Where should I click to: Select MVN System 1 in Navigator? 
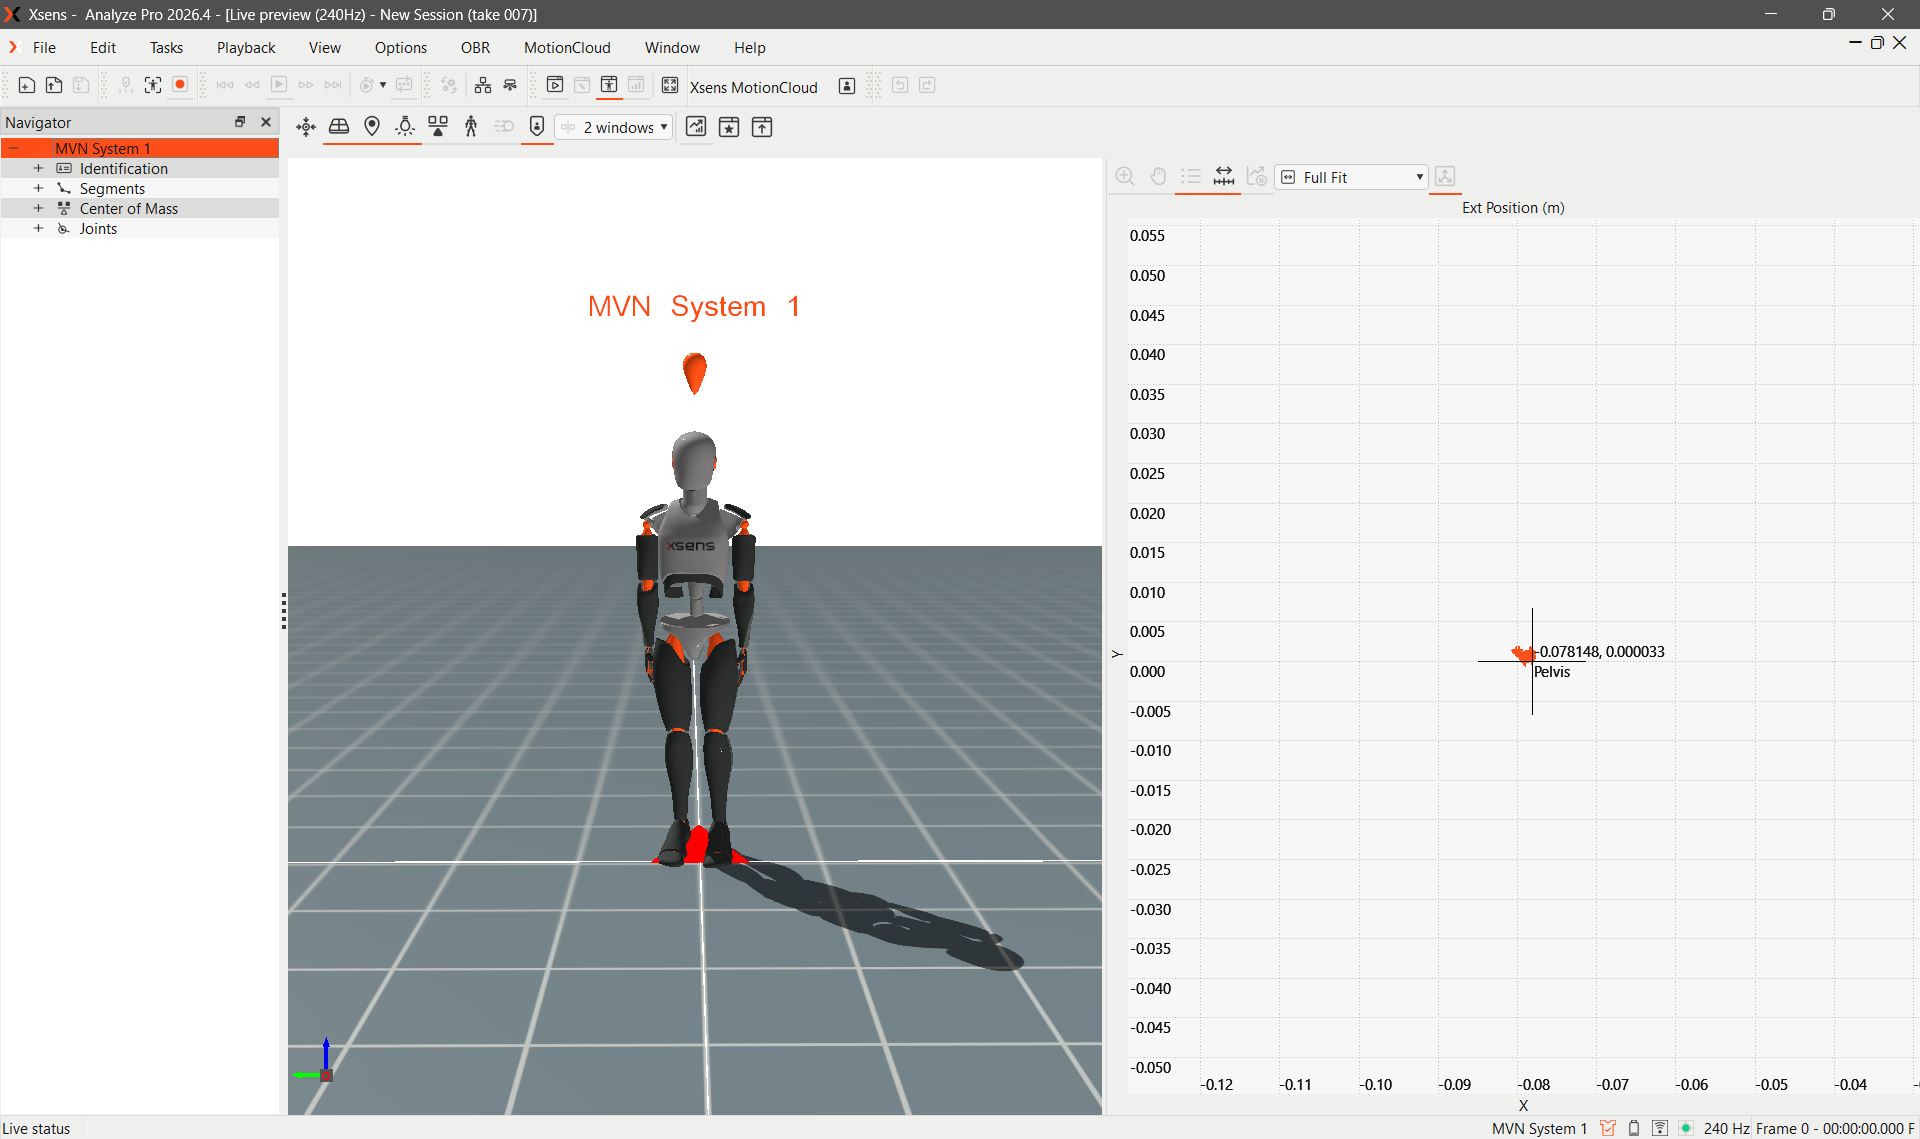coord(140,149)
